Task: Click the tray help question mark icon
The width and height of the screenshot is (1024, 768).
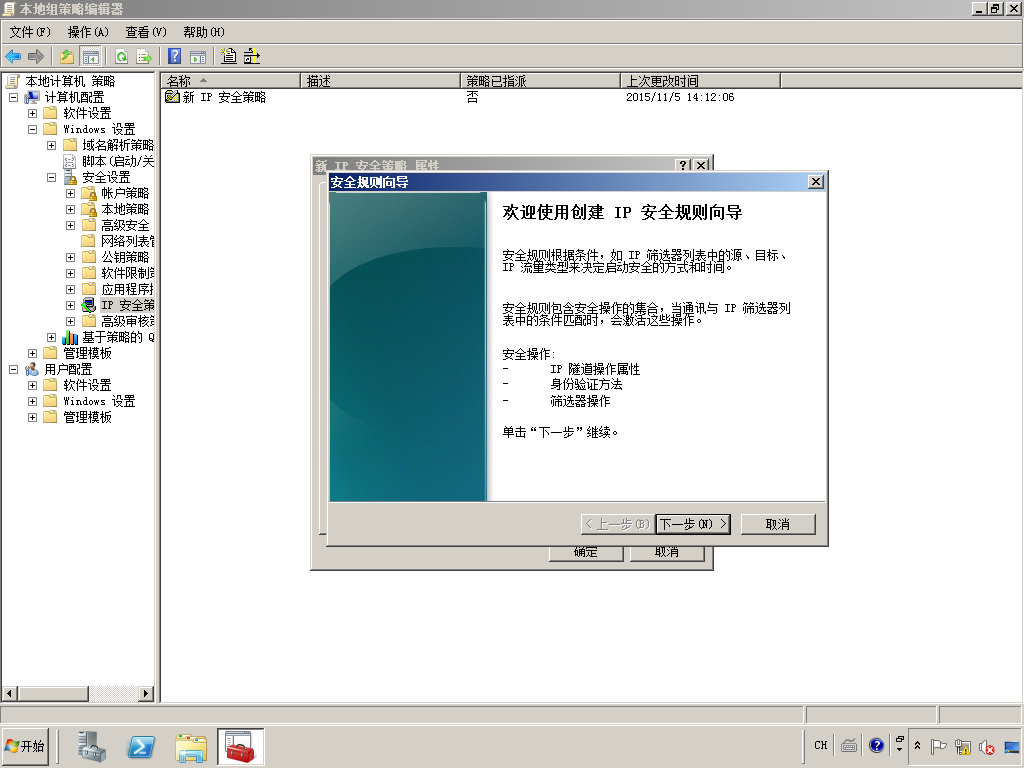Action: (876, 745)
